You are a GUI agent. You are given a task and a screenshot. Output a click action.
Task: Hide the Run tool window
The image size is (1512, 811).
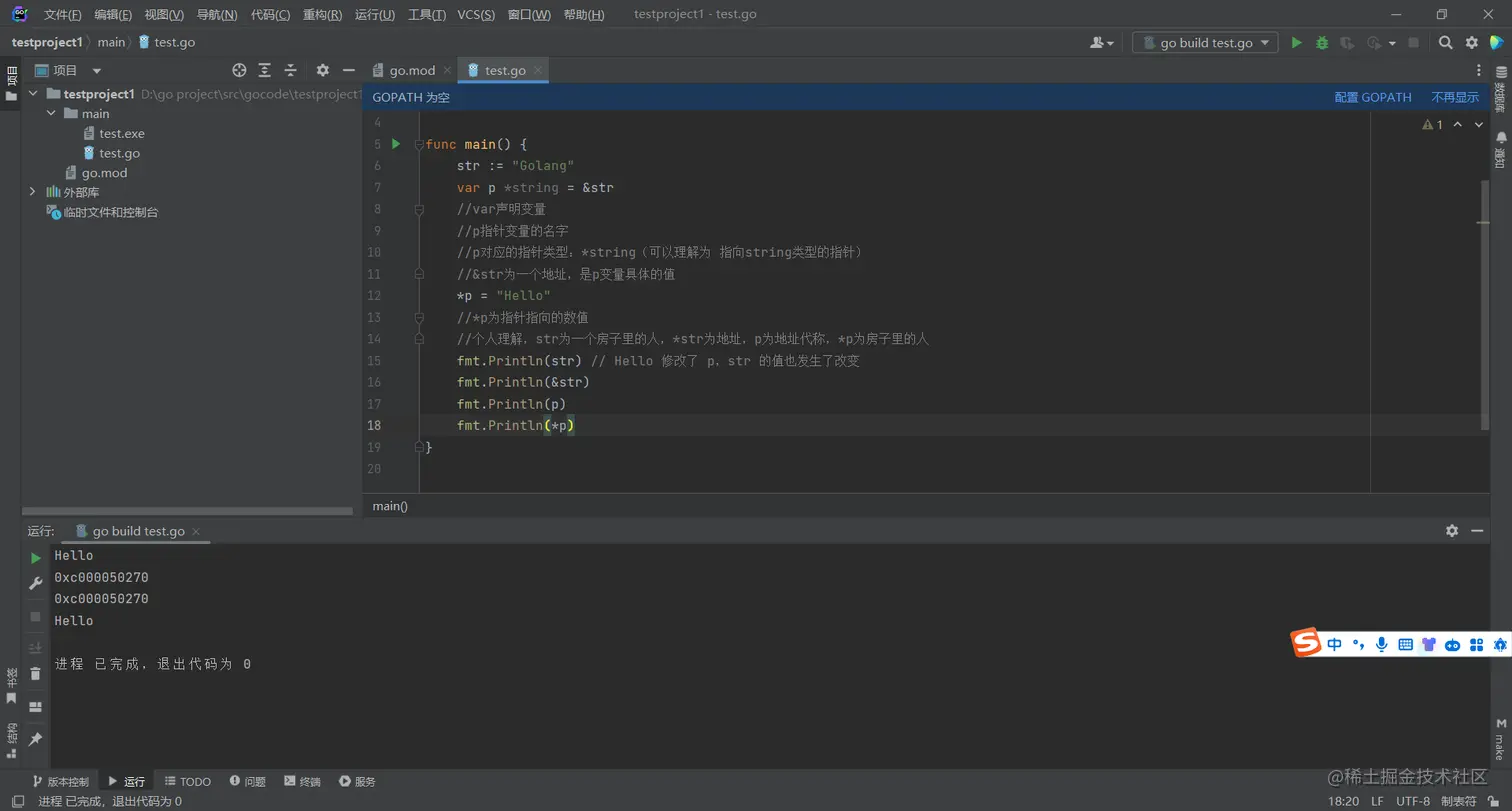[1478, 531]
